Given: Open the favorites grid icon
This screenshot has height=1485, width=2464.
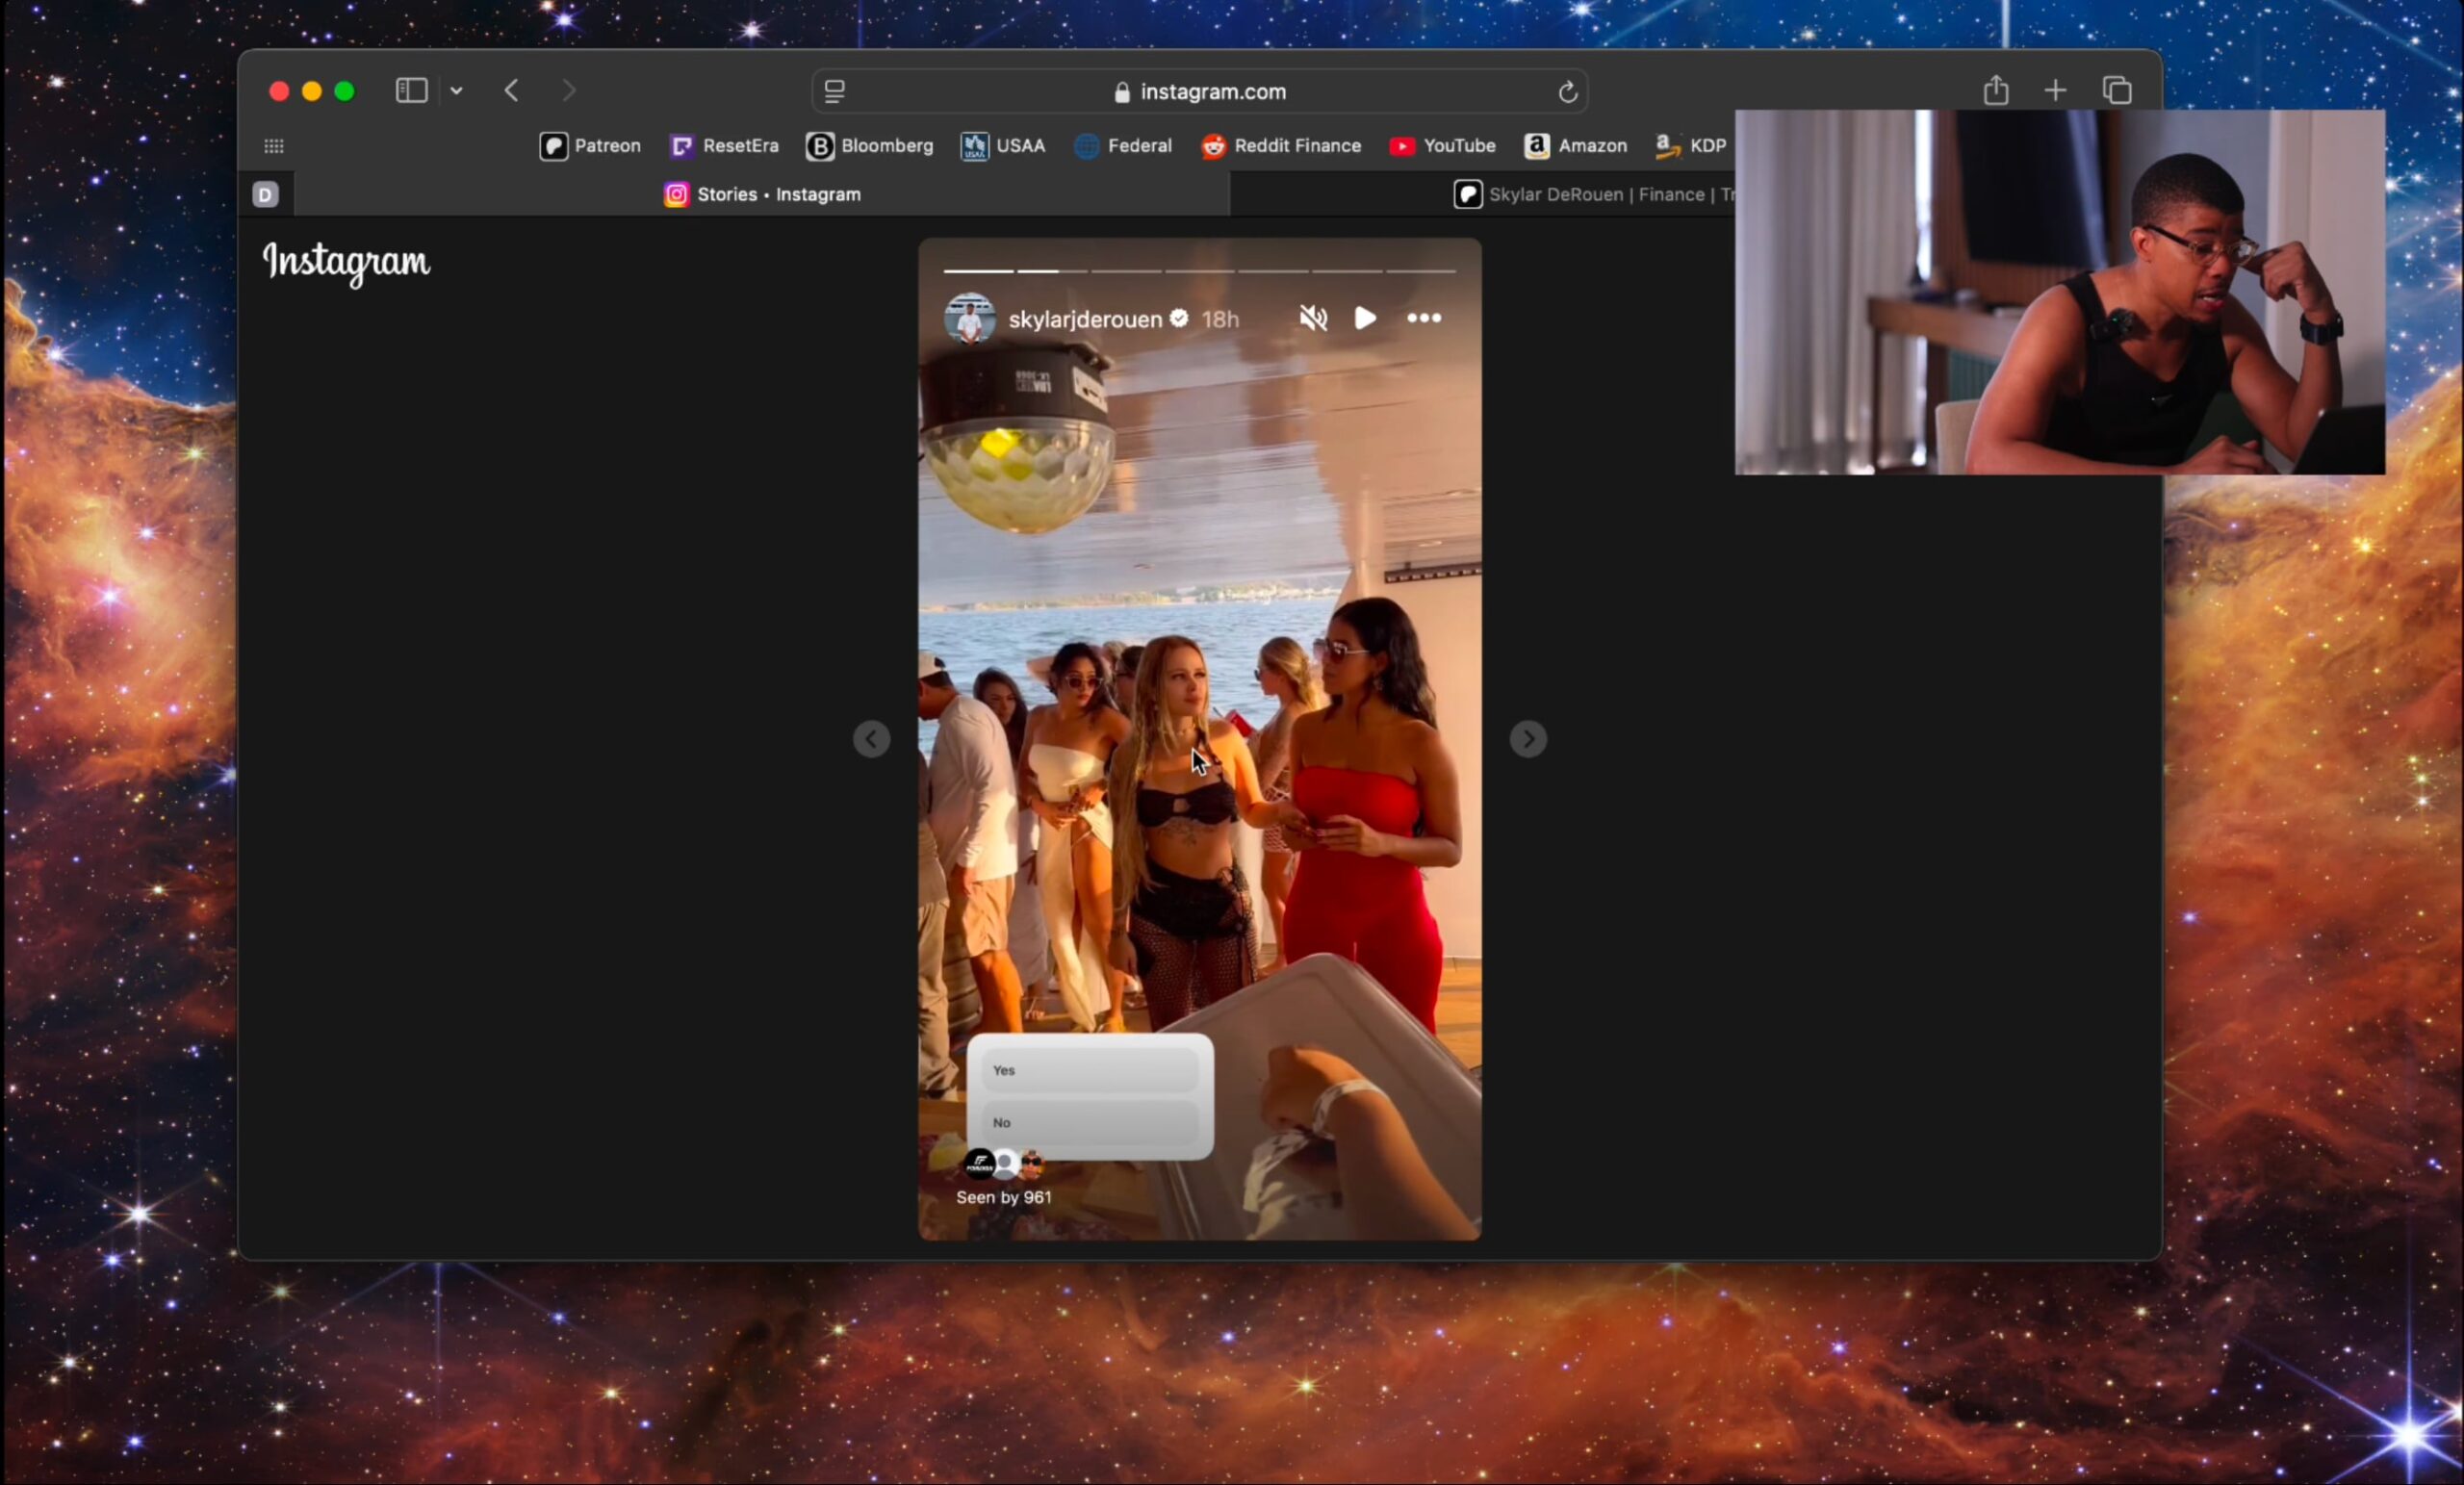Looking at the screenshot, I should pos(274,146).
